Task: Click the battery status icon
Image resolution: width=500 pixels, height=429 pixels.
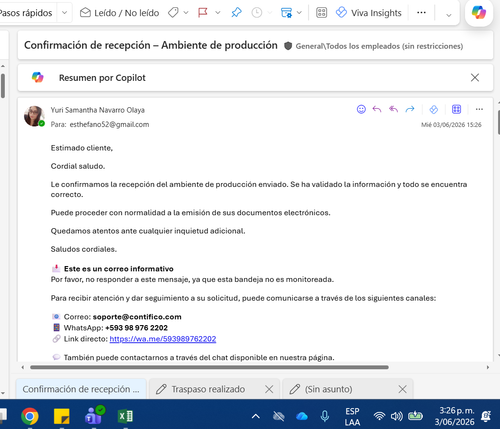Action: 415,416
